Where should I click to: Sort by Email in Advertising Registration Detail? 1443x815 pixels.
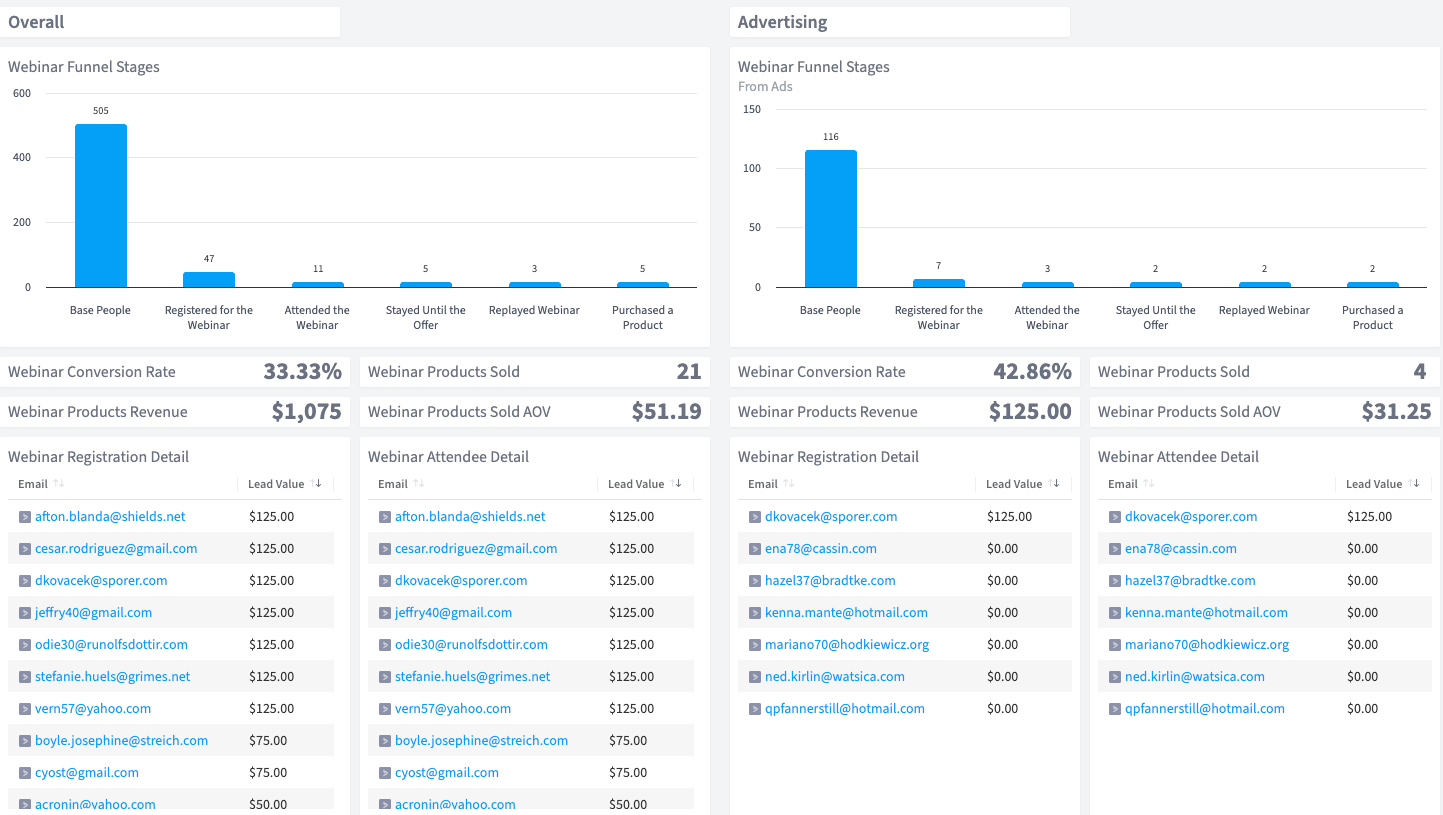788,484
